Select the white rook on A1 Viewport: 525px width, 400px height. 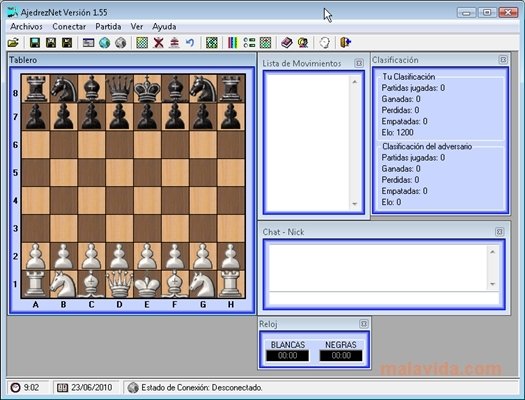point(35,284)
